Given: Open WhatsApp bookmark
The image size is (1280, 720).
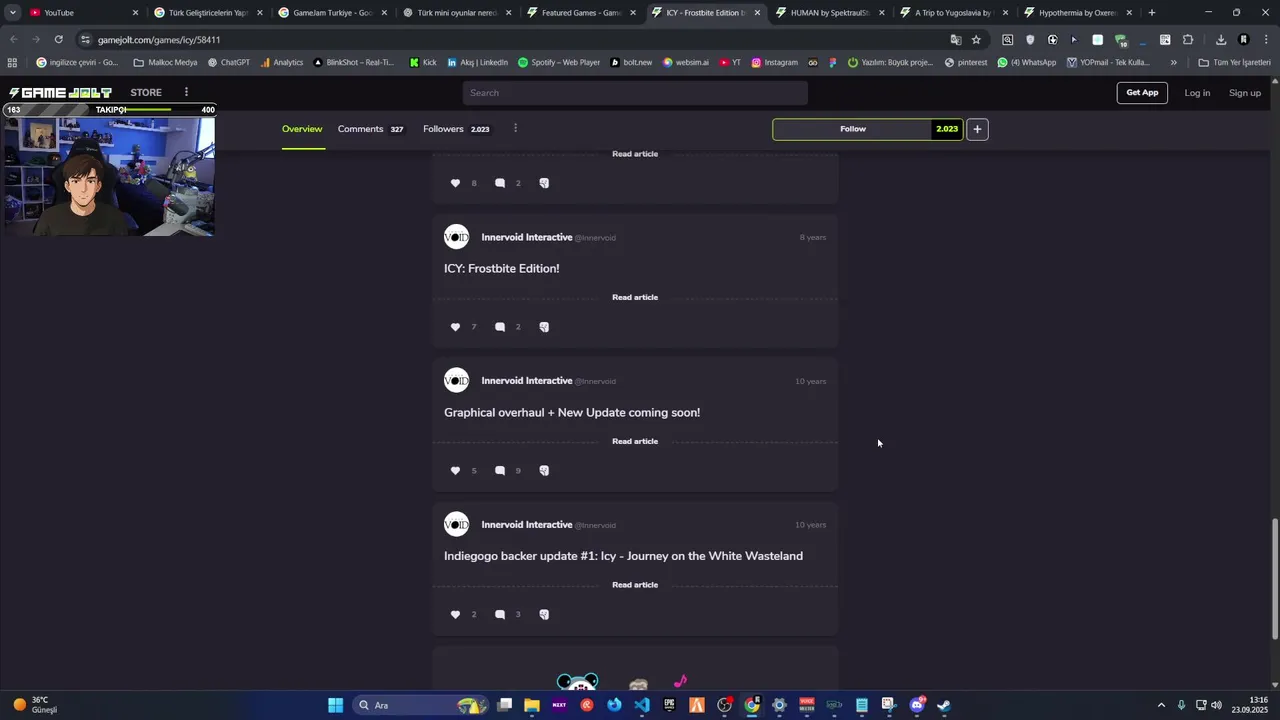Looking at the screenshot, I should pos(1027,62).
